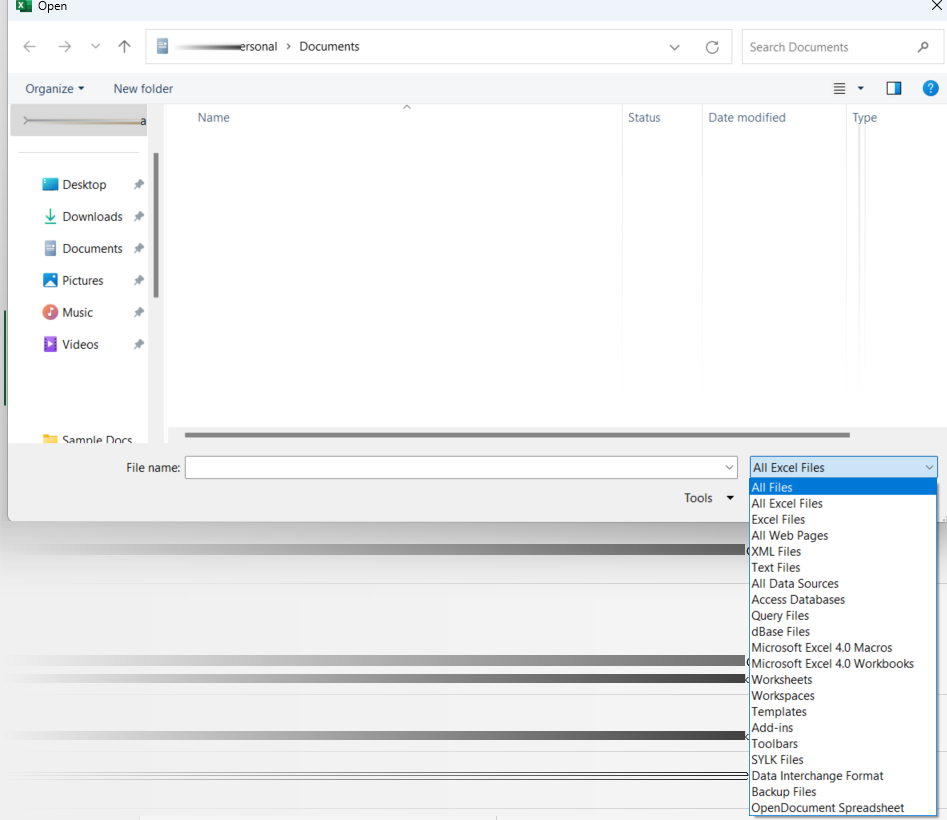This screenshot has height=820, width=947.
Task: Select XML Files option
Action: 843,551
